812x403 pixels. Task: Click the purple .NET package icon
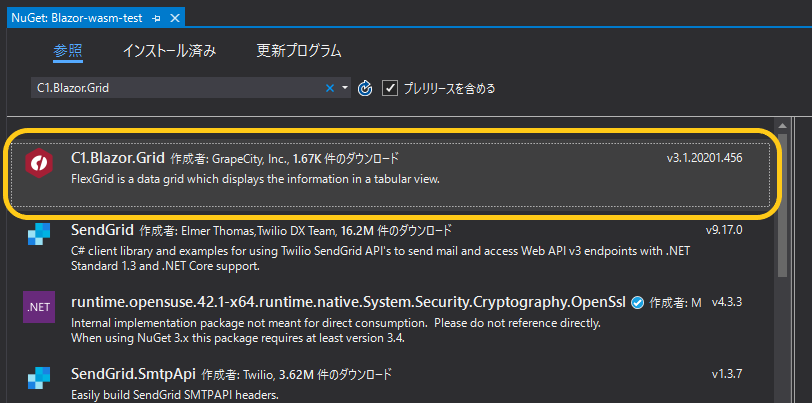pos(39,307)
